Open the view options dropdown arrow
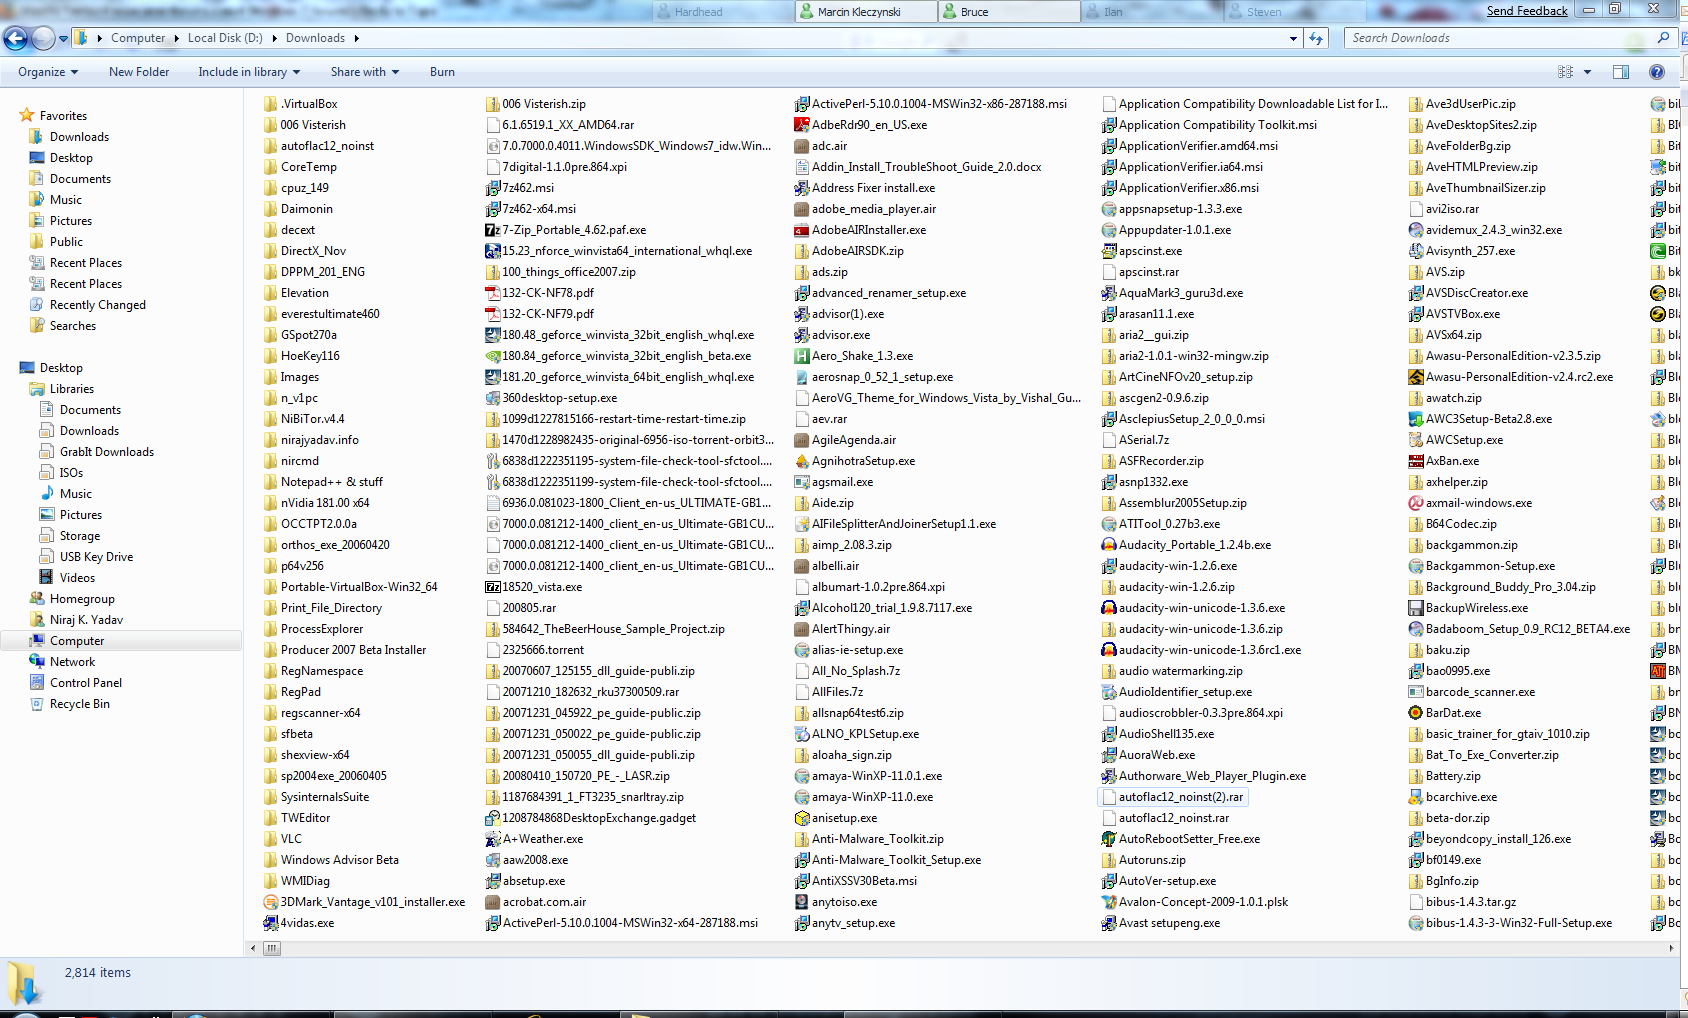The image size is (1688, 1018). point(1587,72)
